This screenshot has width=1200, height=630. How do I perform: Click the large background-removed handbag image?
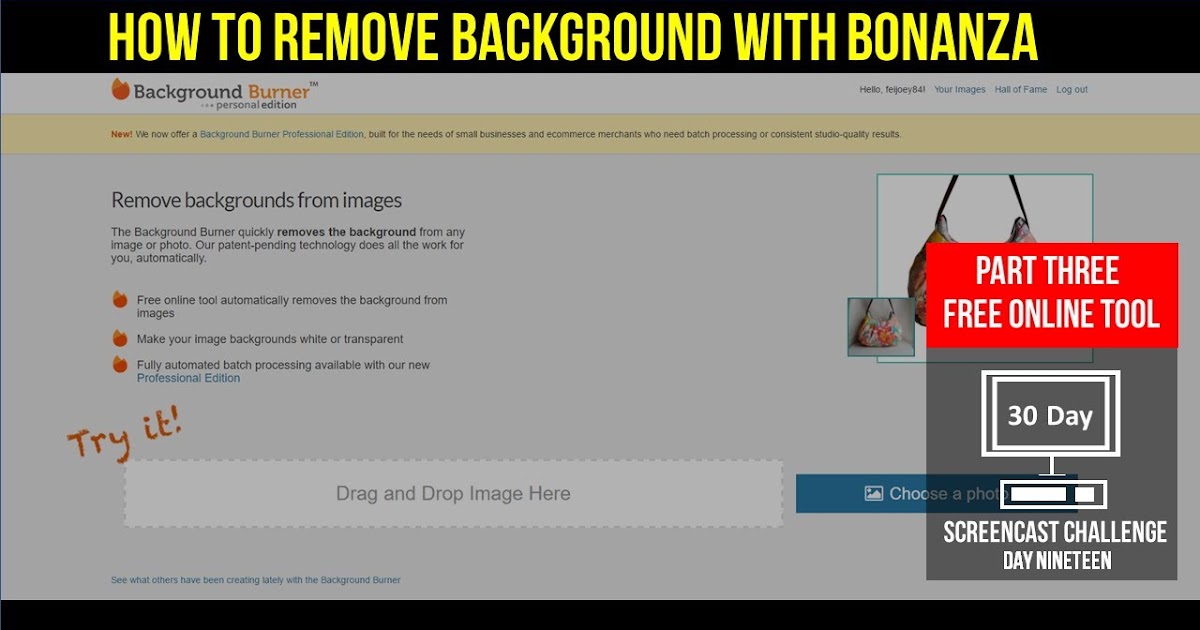984,267
